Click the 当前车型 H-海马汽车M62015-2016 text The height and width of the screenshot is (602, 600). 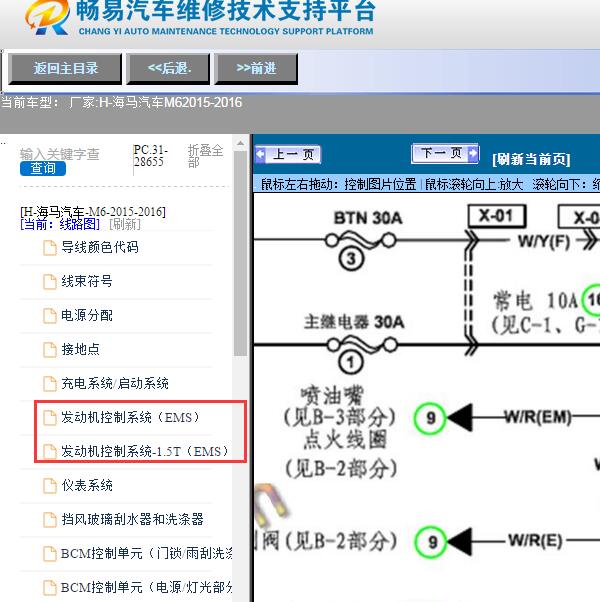[x=122, y=103]
